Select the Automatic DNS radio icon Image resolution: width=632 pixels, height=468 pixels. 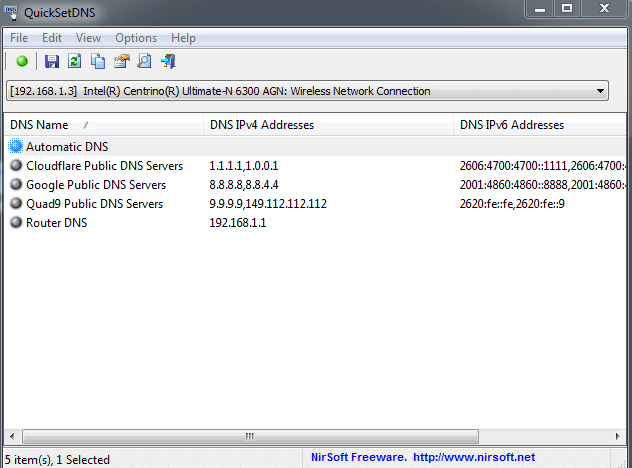coord(16,146)
